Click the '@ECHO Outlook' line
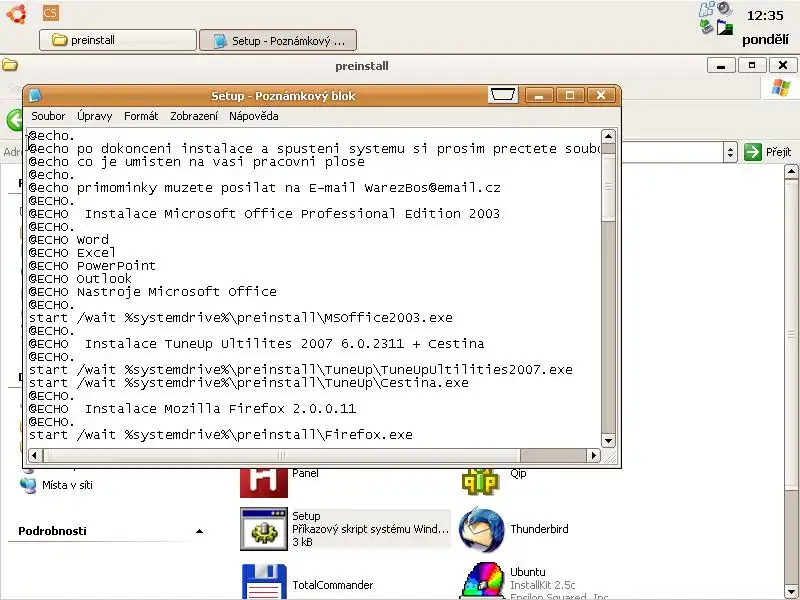This screenshot has height=600, width=800. (80, 279)
